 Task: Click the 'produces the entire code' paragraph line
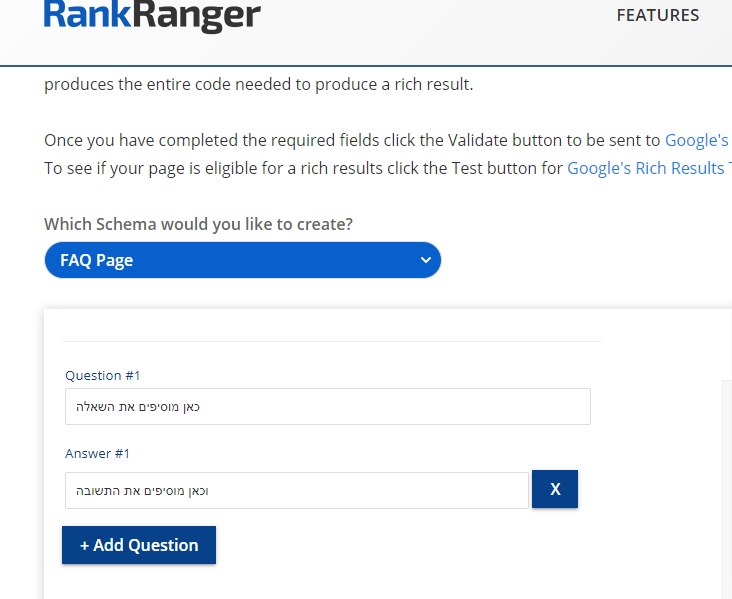pos(258,84)
